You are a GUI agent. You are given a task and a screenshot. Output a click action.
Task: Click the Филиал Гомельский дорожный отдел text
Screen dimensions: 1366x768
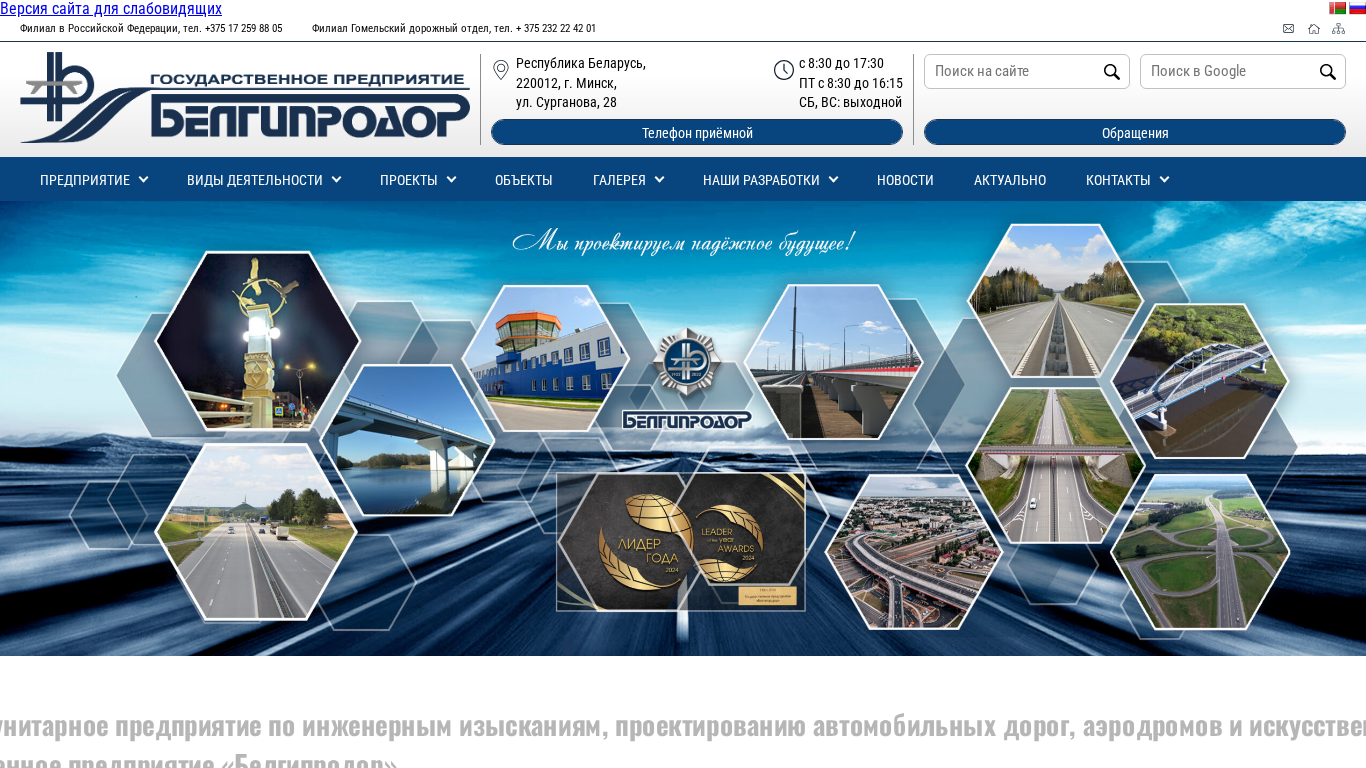pyautogui.click(x=454, y=28)
